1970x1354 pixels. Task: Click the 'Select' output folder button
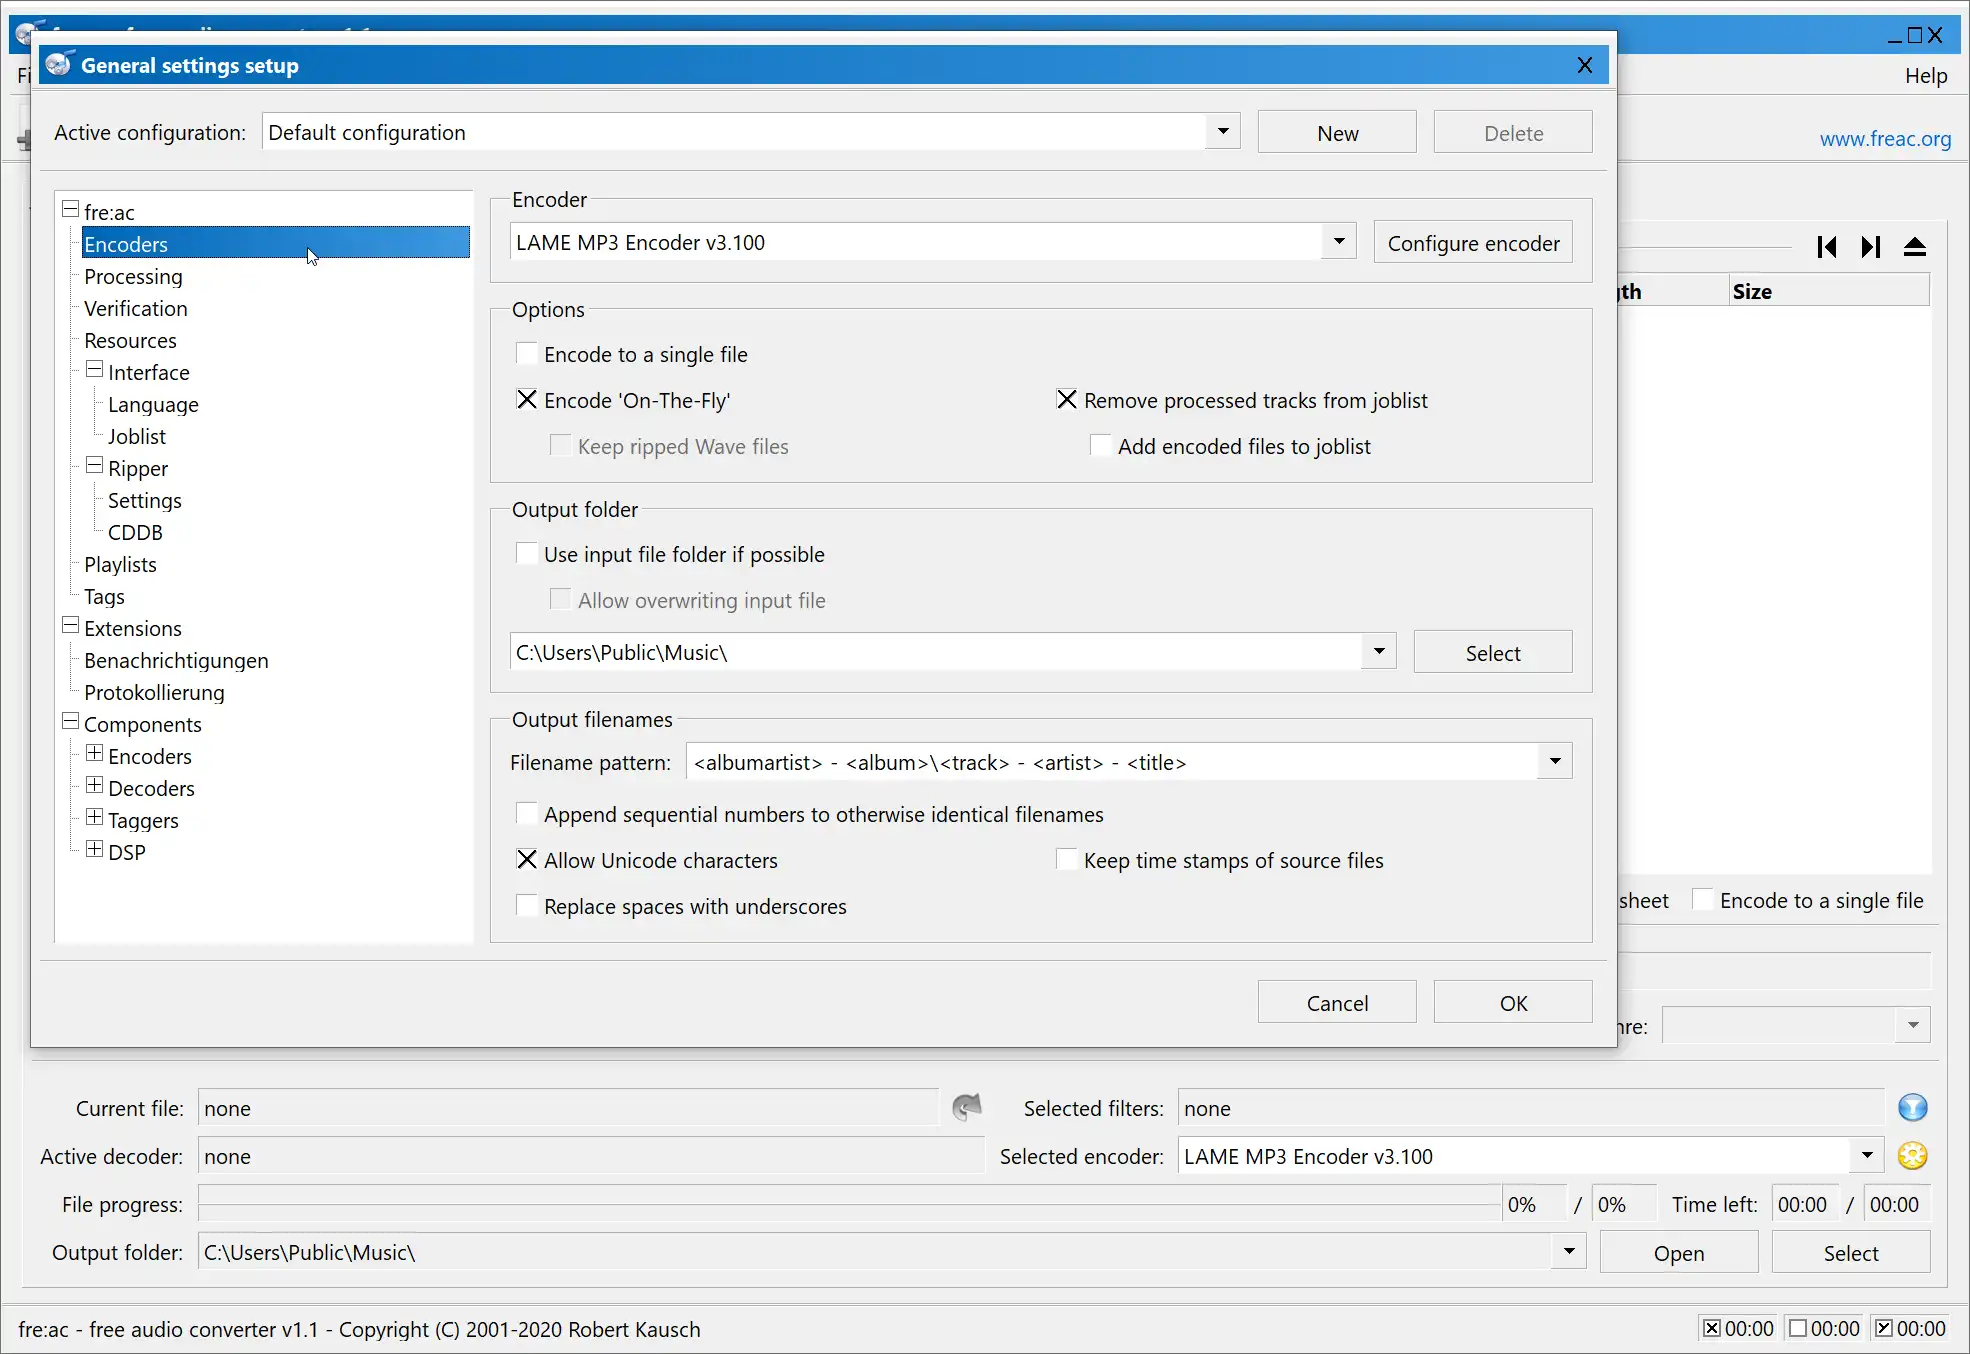1494,652
